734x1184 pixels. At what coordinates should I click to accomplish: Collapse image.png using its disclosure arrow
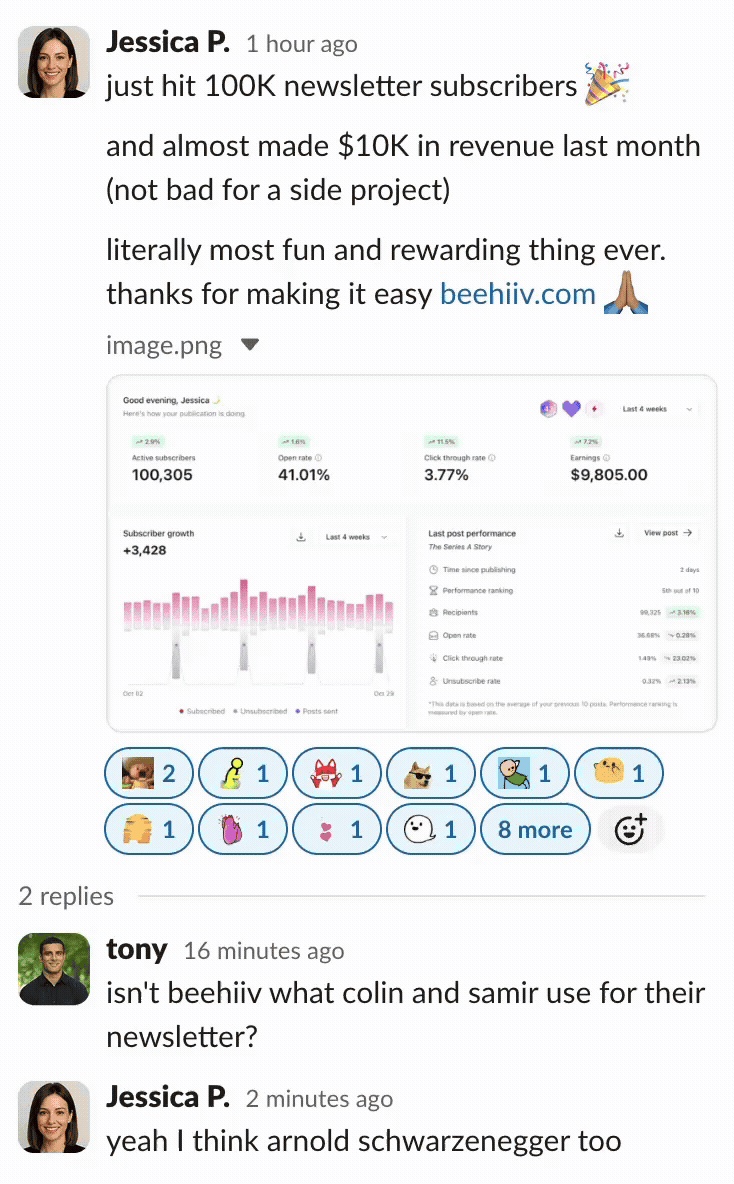(250, 344)
